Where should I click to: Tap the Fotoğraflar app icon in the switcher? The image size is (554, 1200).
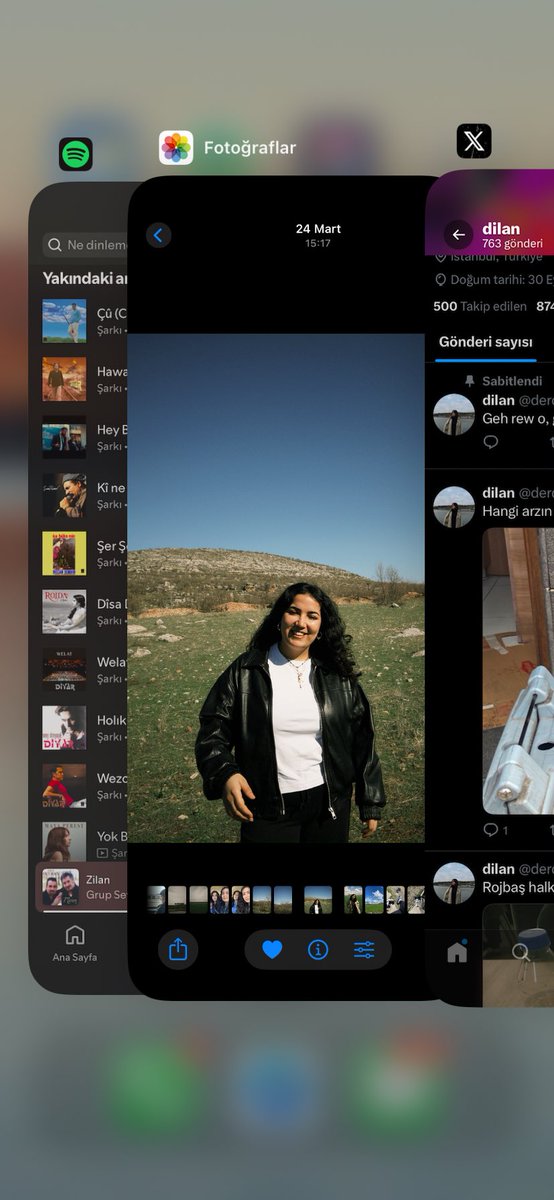(x=176, y=148)
